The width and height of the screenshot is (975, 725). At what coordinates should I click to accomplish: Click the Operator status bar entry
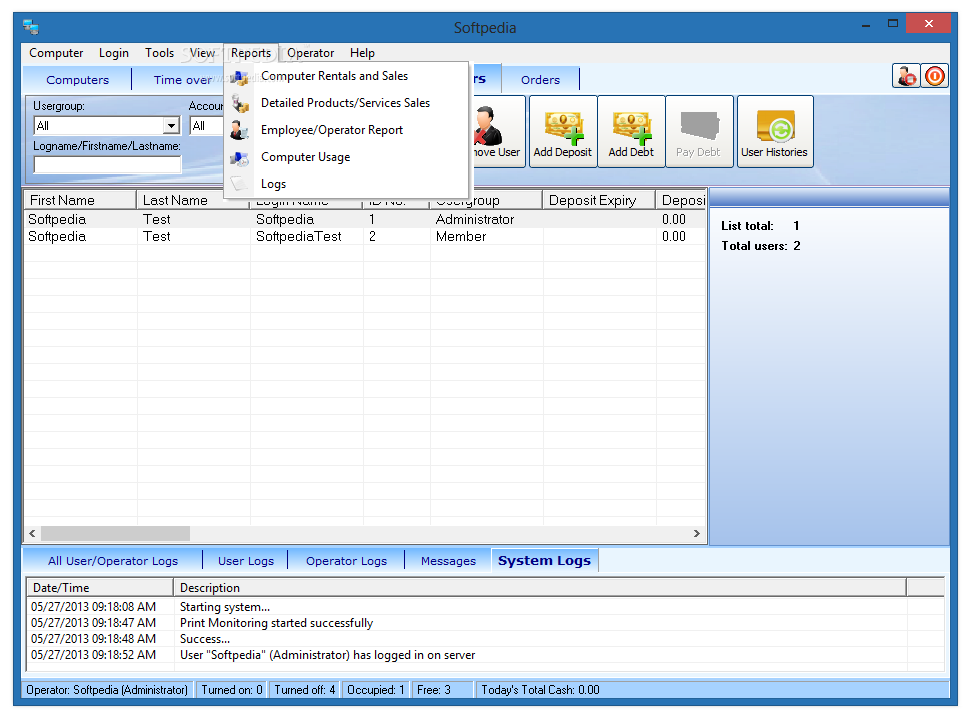point(107,690)
